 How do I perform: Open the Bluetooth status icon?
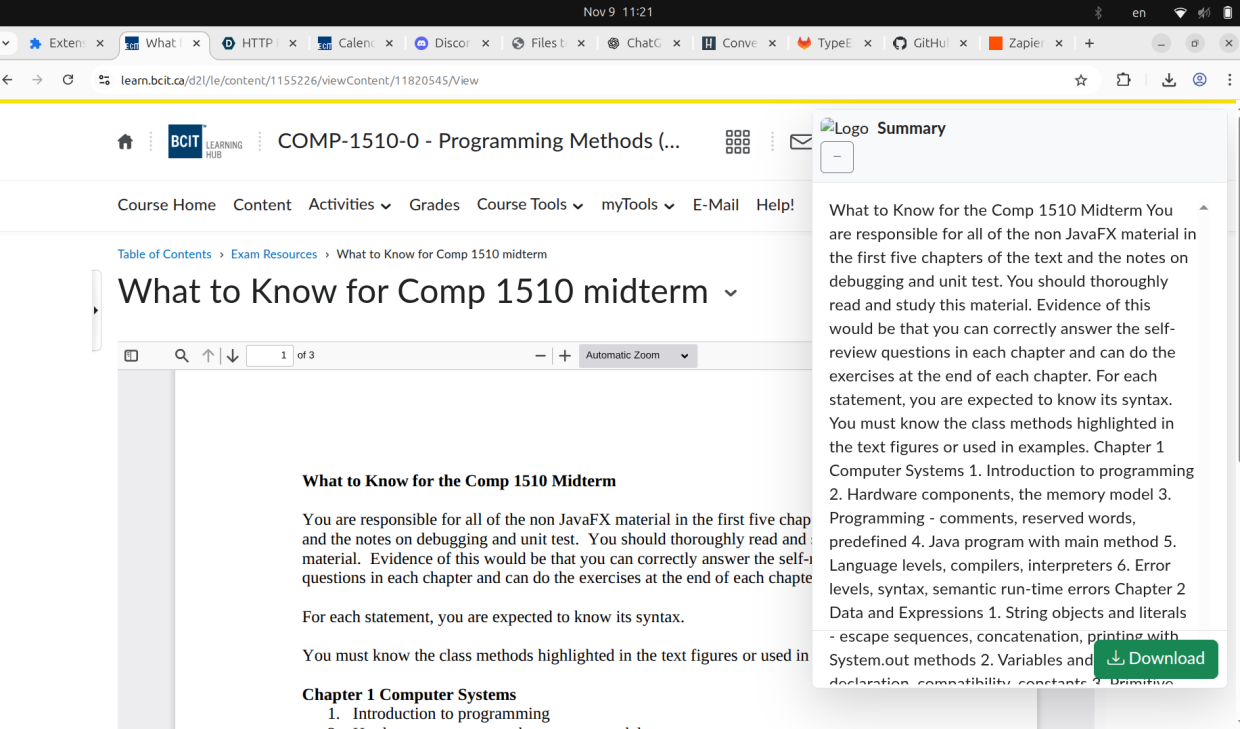pyautogui.click(x=1097, y=13)
